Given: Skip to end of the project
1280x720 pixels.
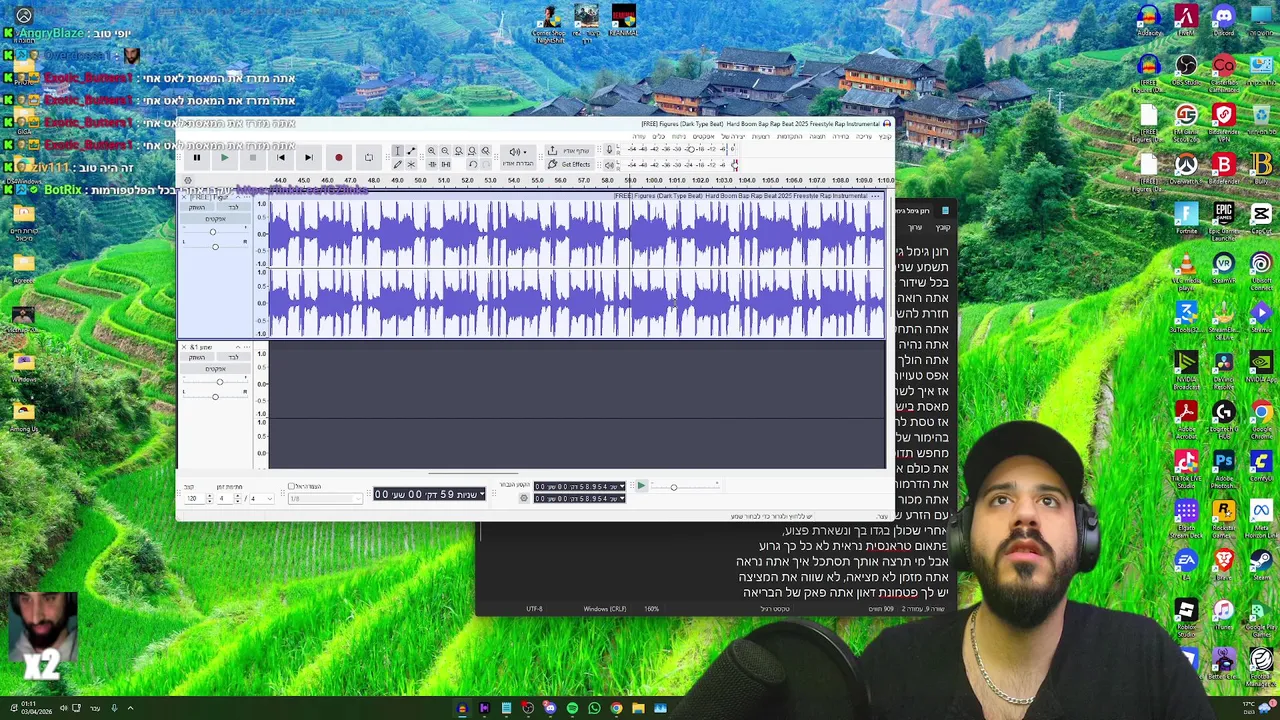Looking at the screenshot, I should pyautogui.click(x=309, y=157).
